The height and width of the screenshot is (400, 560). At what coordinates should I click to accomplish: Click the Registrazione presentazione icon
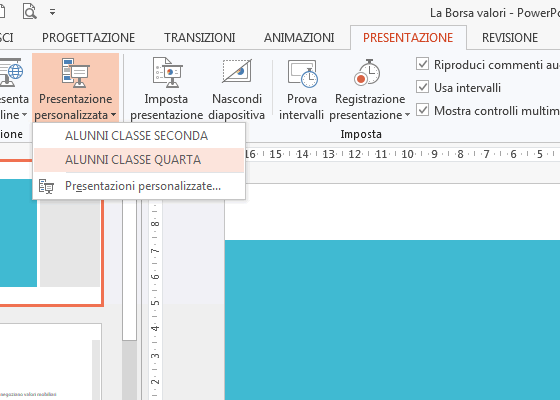(367, 72)
